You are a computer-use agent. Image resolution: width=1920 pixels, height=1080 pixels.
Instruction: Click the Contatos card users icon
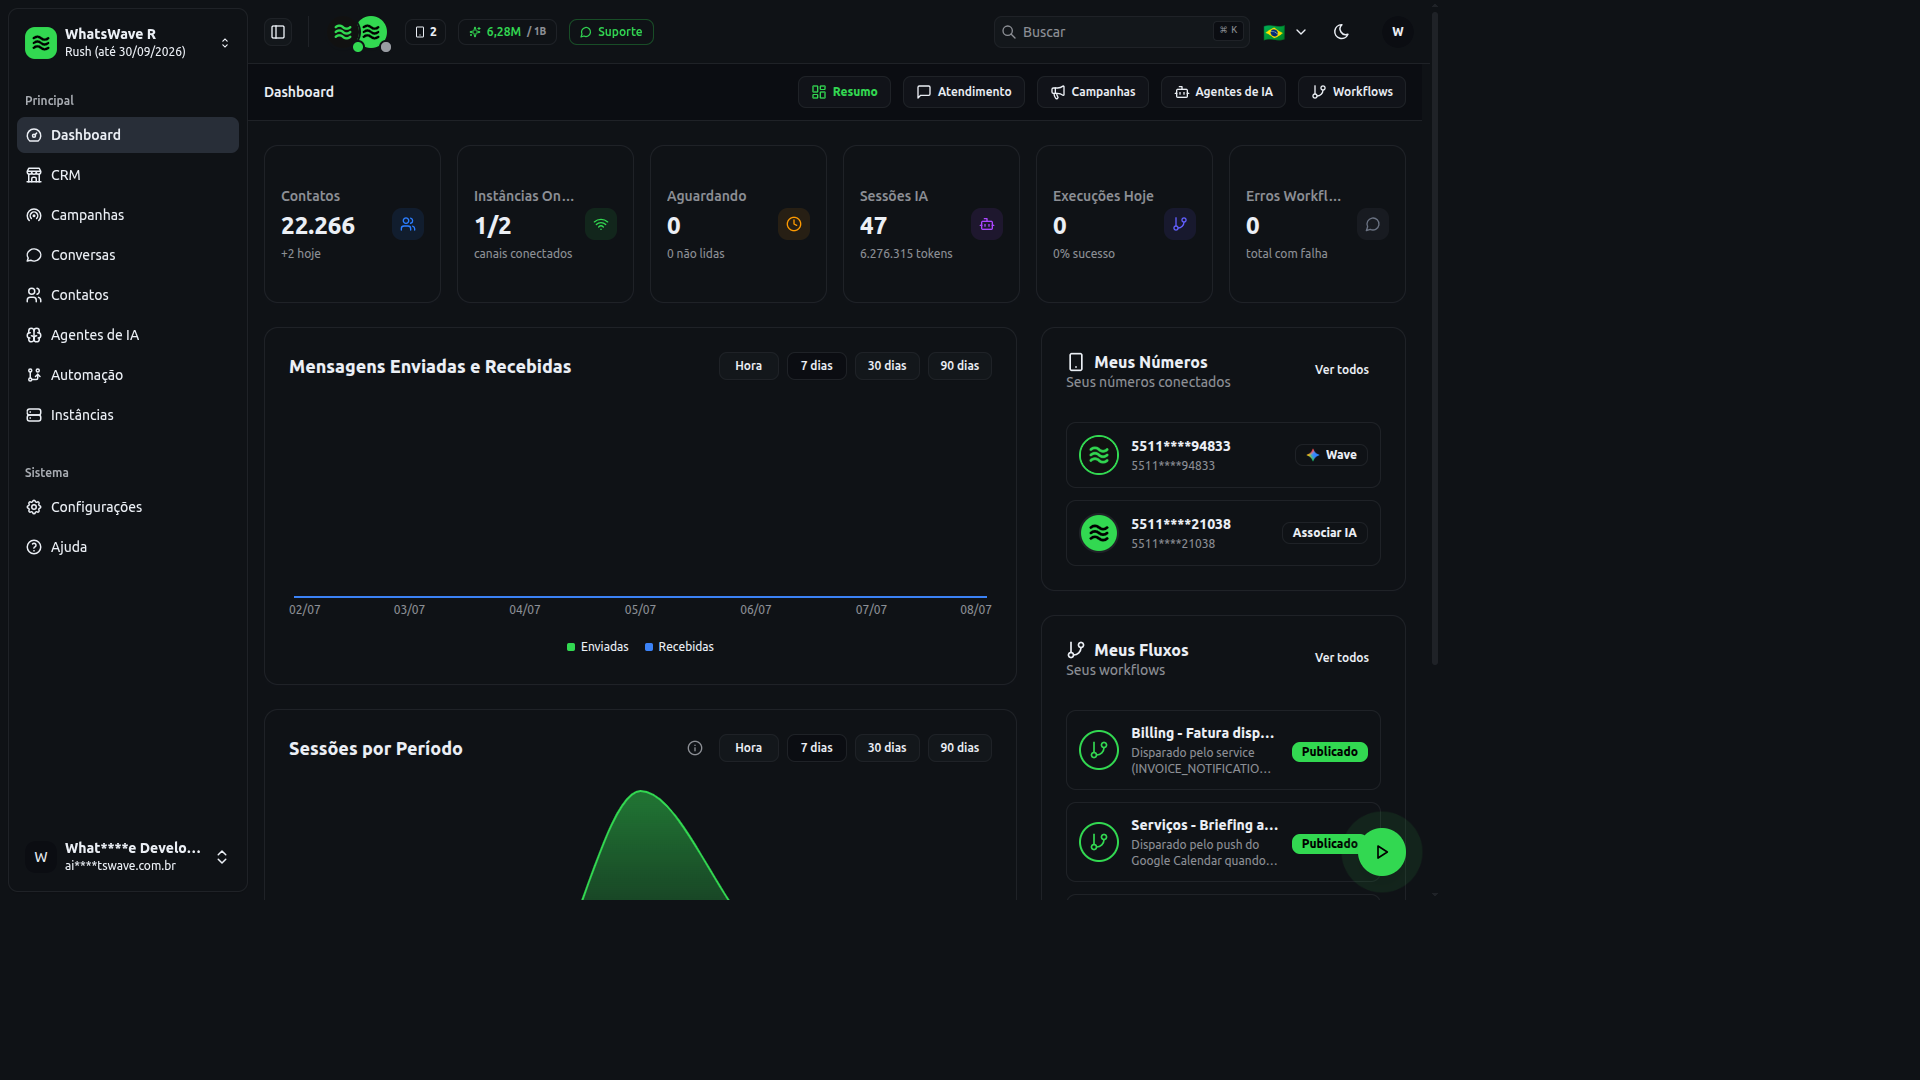point(408,224)
